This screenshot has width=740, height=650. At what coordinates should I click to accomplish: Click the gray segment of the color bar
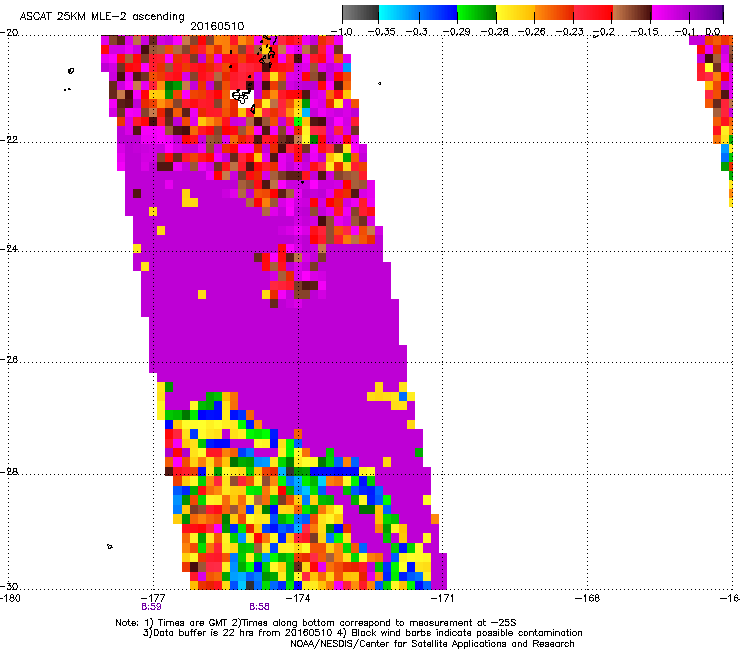(x=361, y=12)
